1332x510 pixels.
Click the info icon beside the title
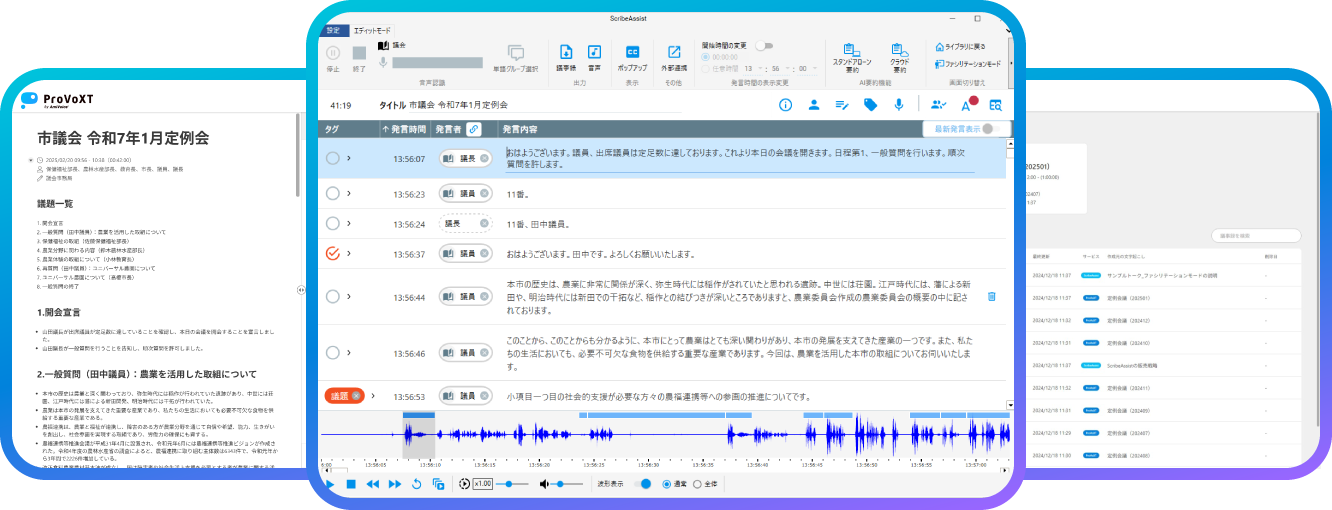785,105
